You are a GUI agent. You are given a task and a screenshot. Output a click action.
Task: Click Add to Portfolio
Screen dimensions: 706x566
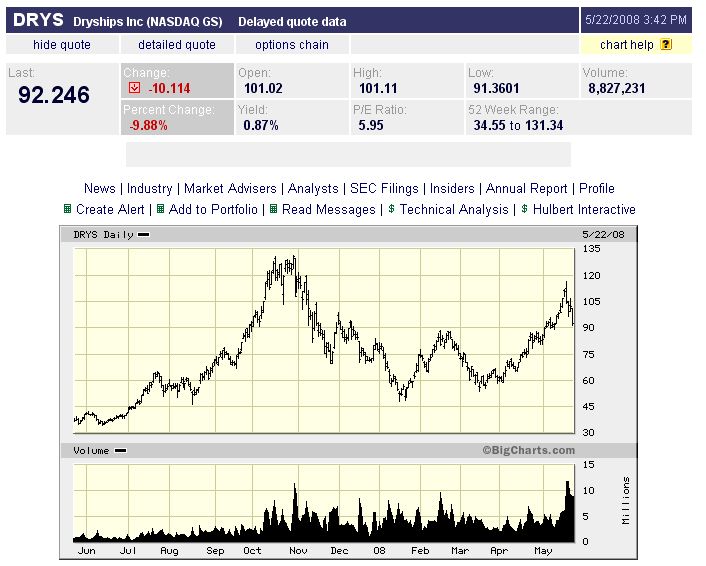pos(213,209)
